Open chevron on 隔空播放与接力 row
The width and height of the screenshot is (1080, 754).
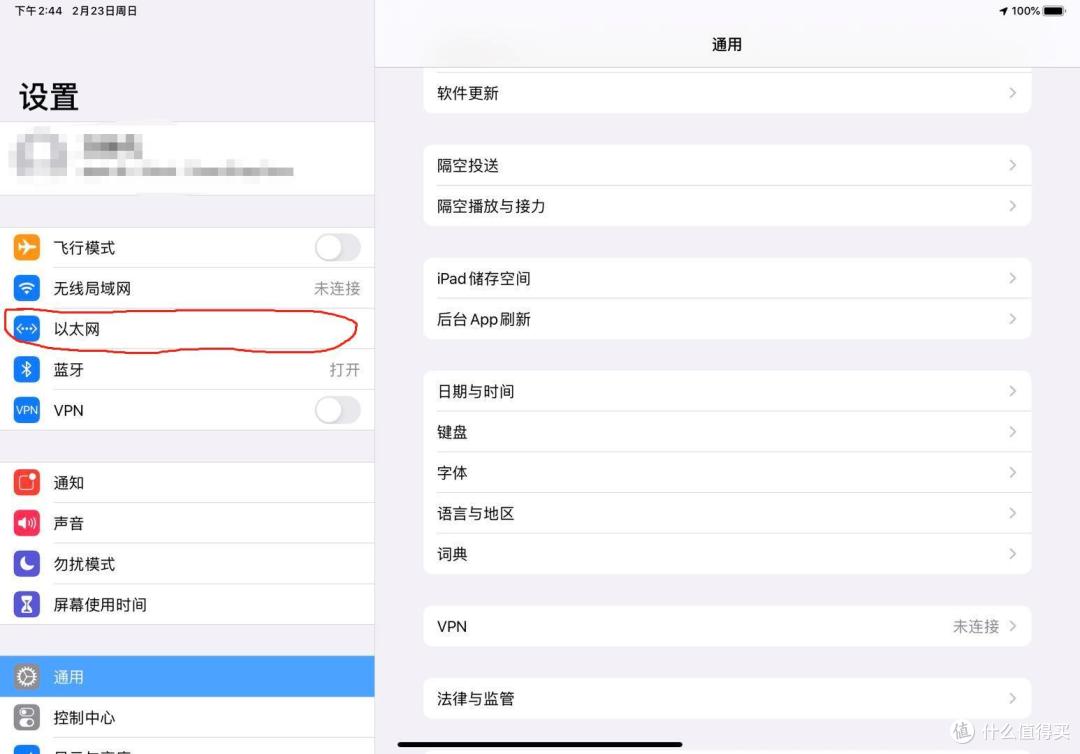point(1012,206)
